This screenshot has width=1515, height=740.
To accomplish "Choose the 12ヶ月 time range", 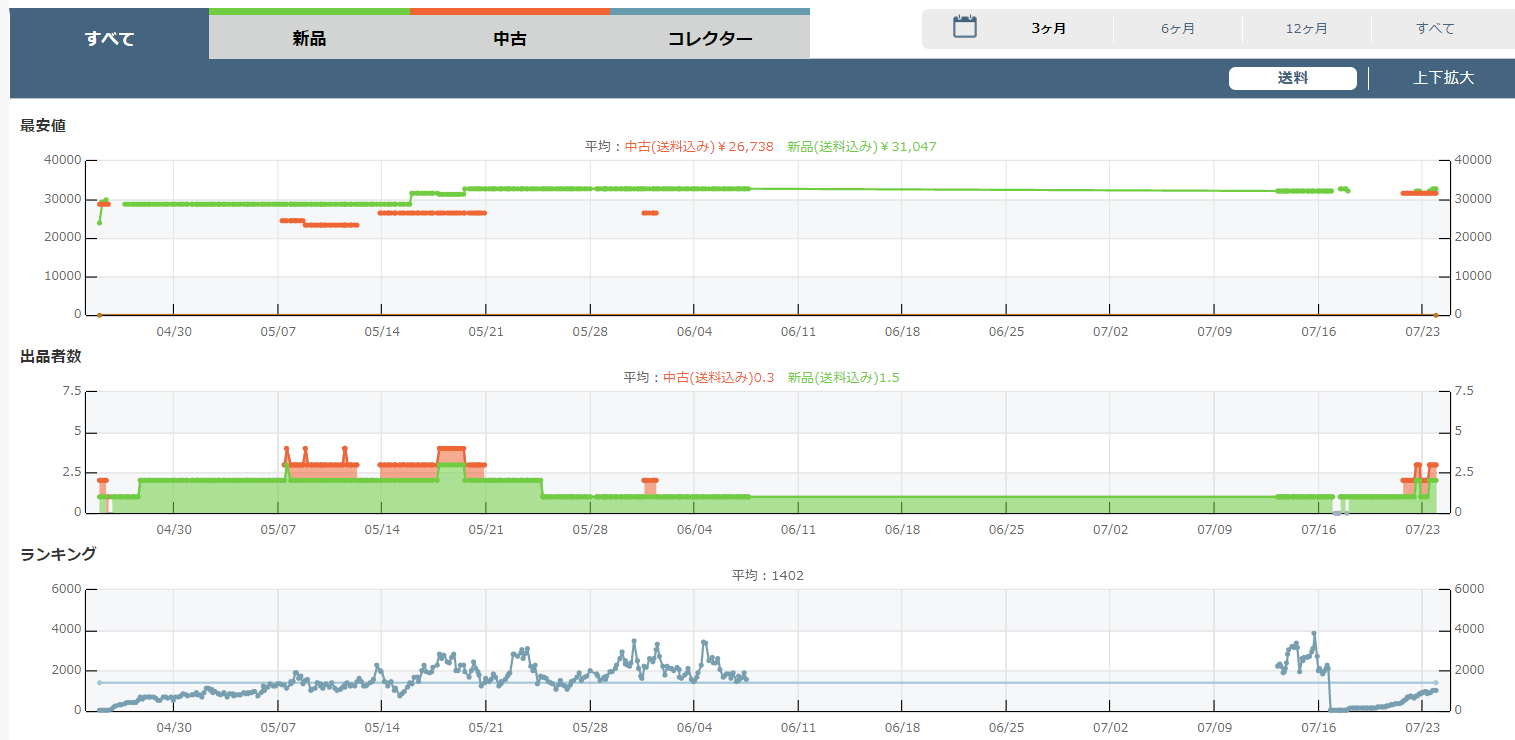I will pyautogui.click(x=1306, y=28).
